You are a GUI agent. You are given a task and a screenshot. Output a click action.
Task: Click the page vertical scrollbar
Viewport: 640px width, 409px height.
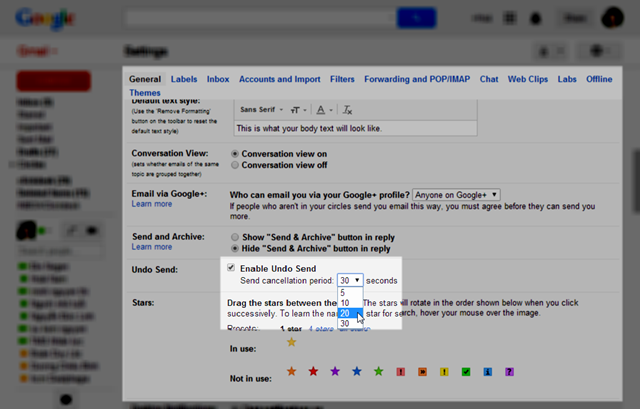(636, 181)
